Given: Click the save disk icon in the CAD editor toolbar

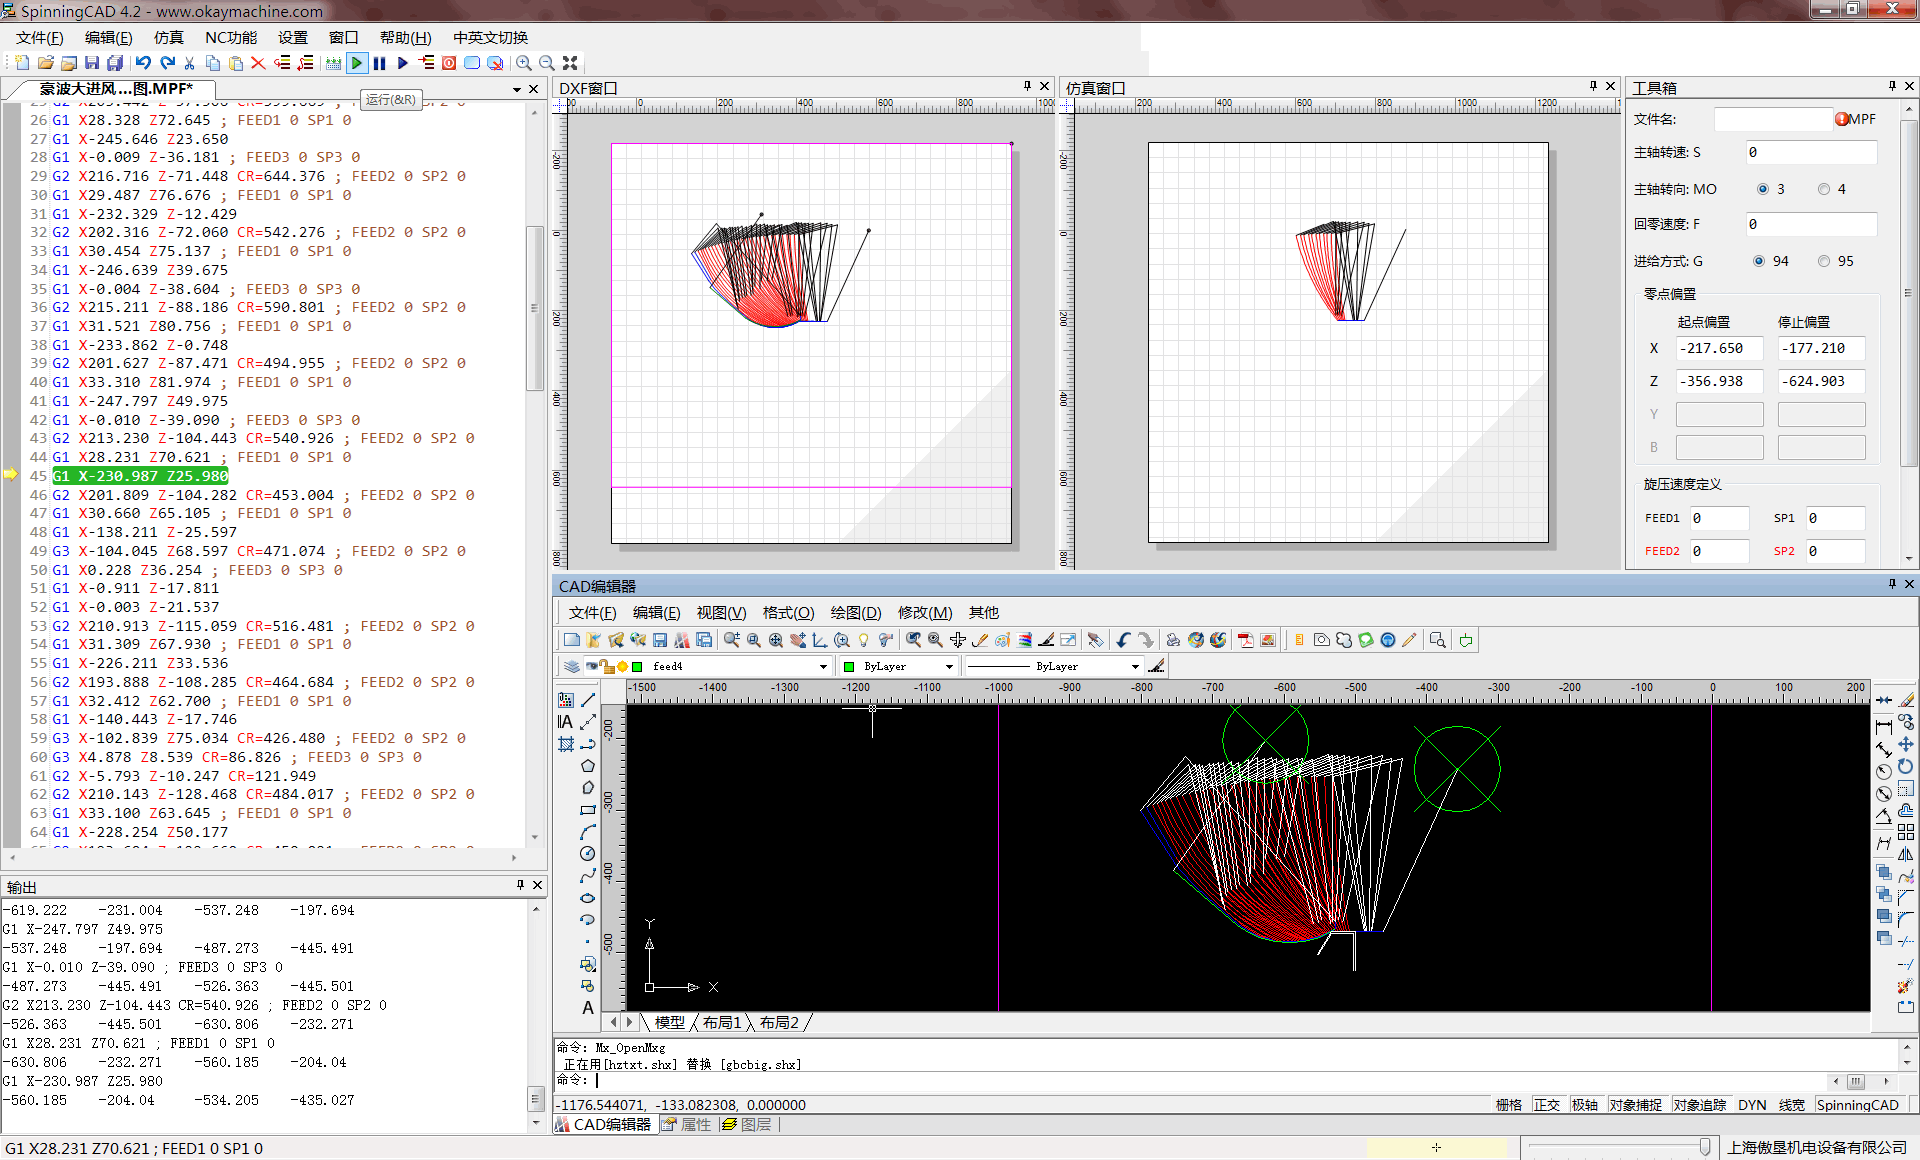Looking at the screenshot, I should pos(660,640).
